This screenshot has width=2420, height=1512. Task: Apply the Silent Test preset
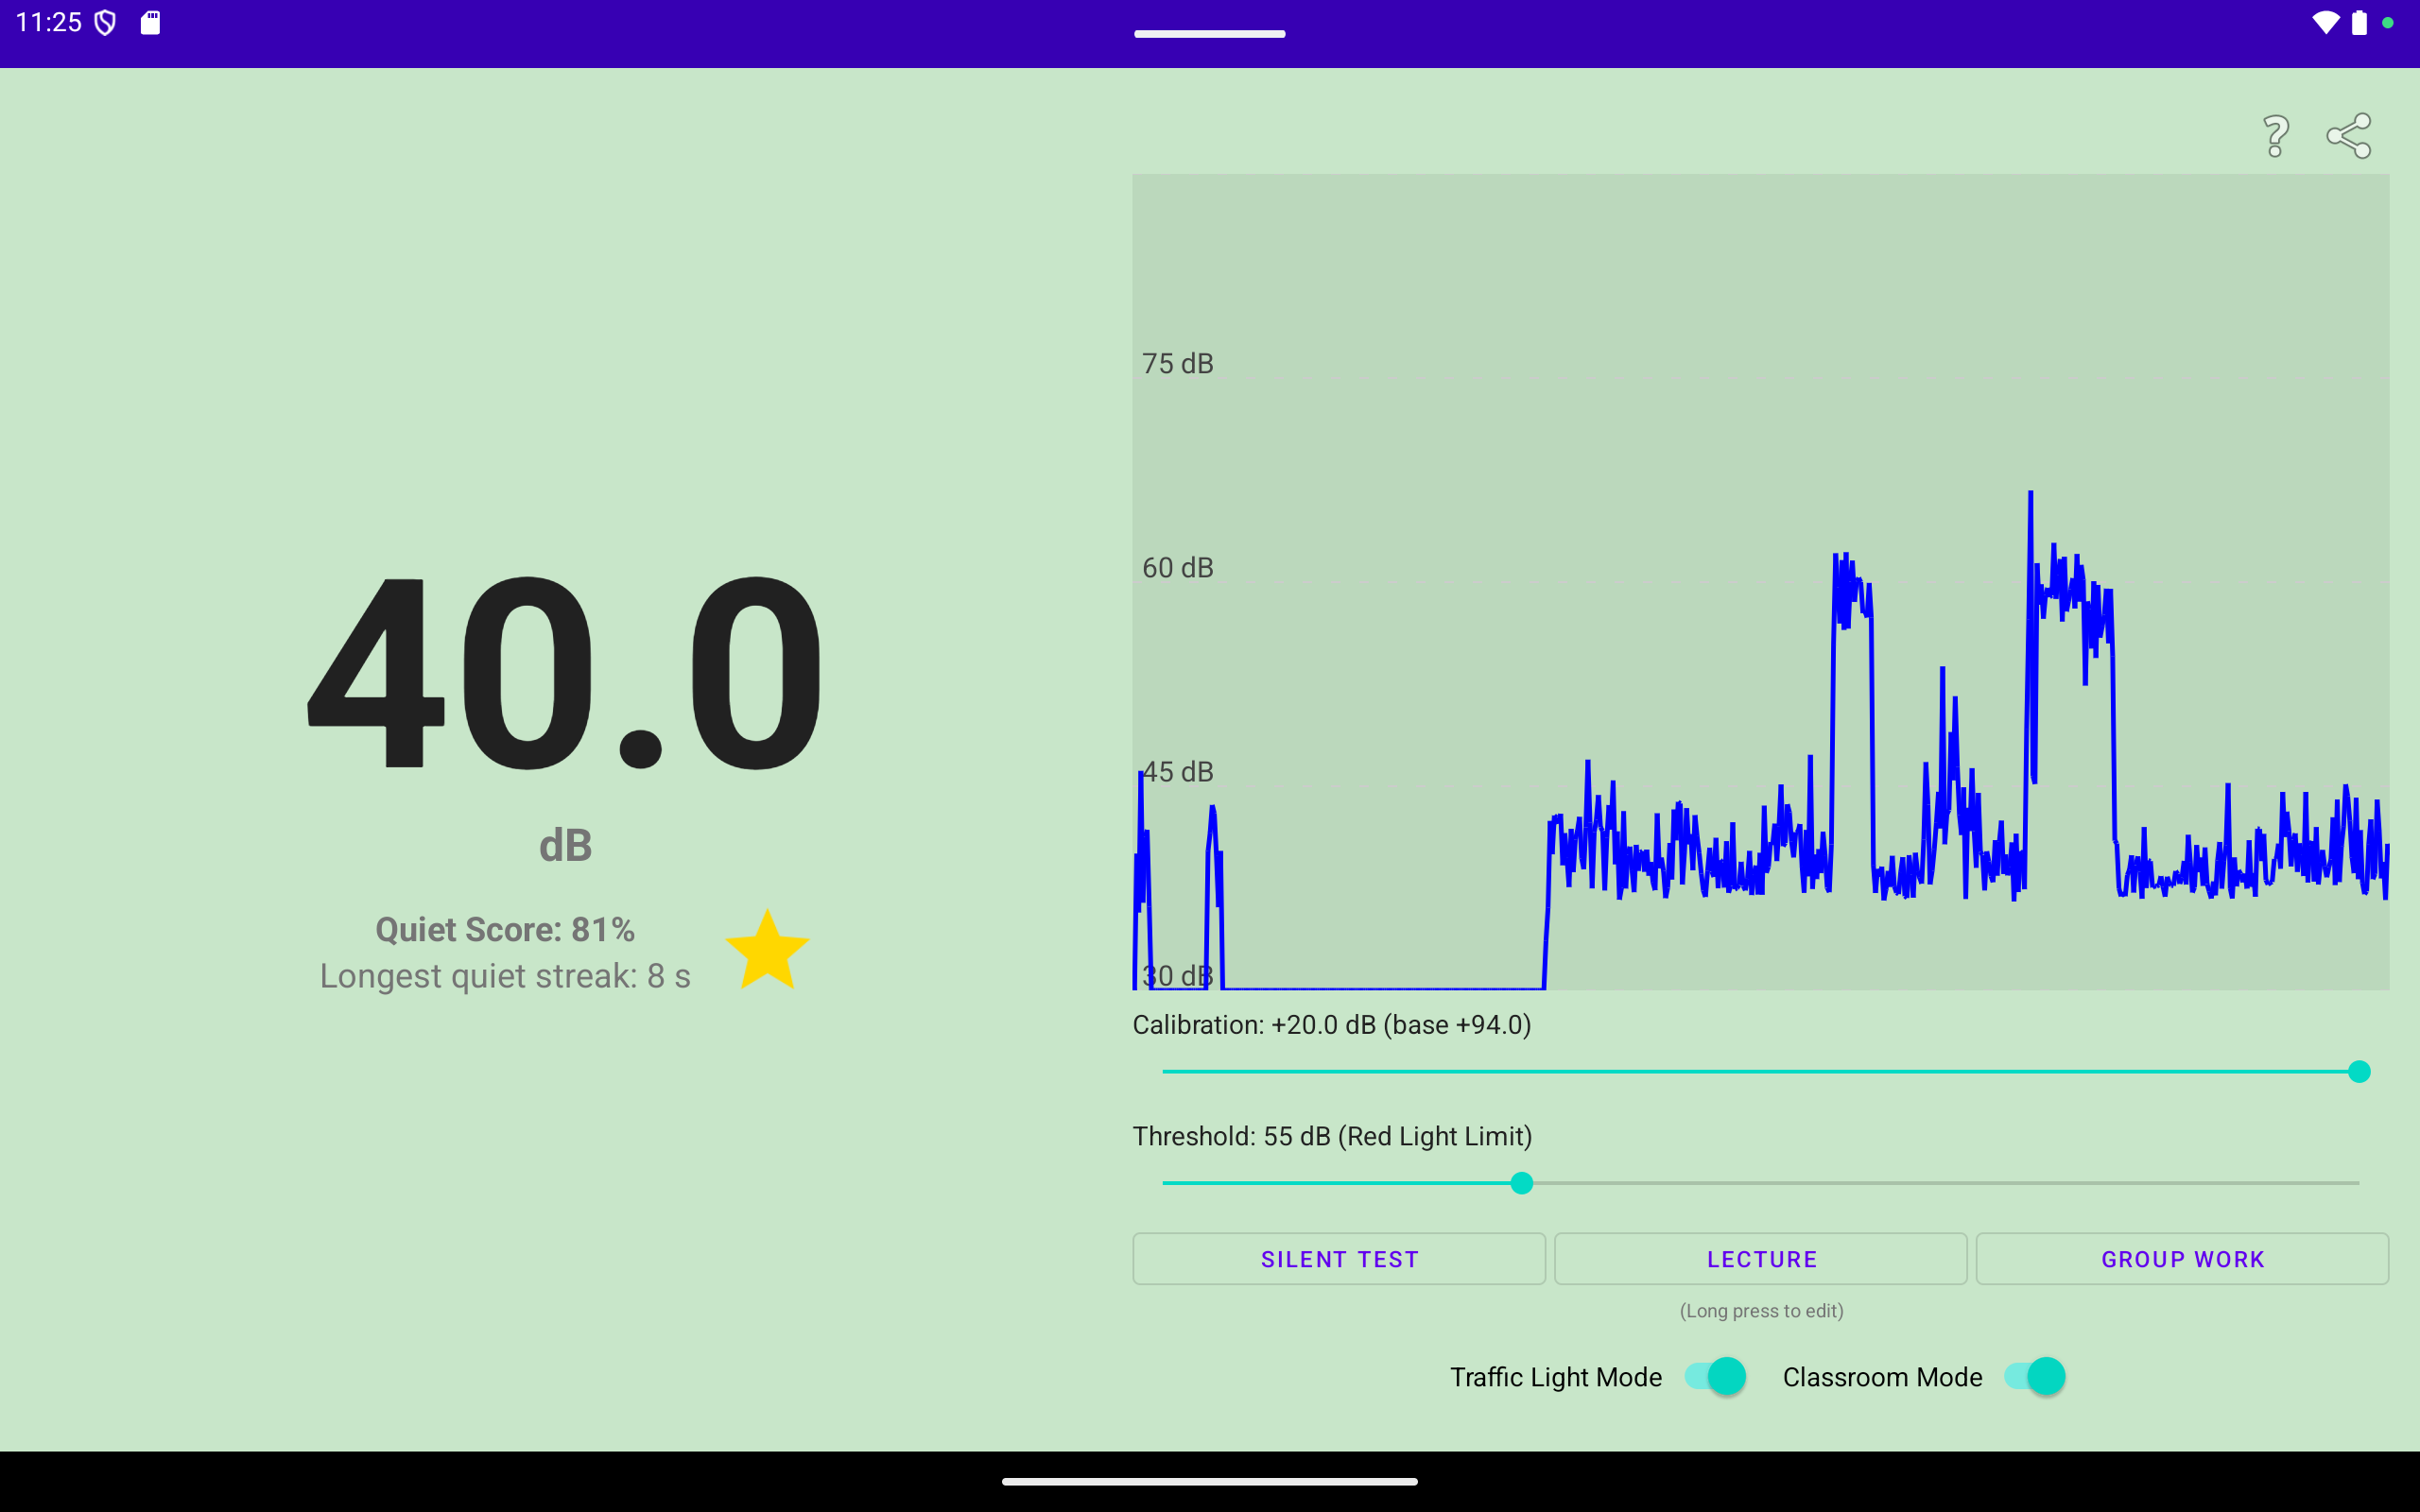pyautogui.click(x=1339, y=1259)
